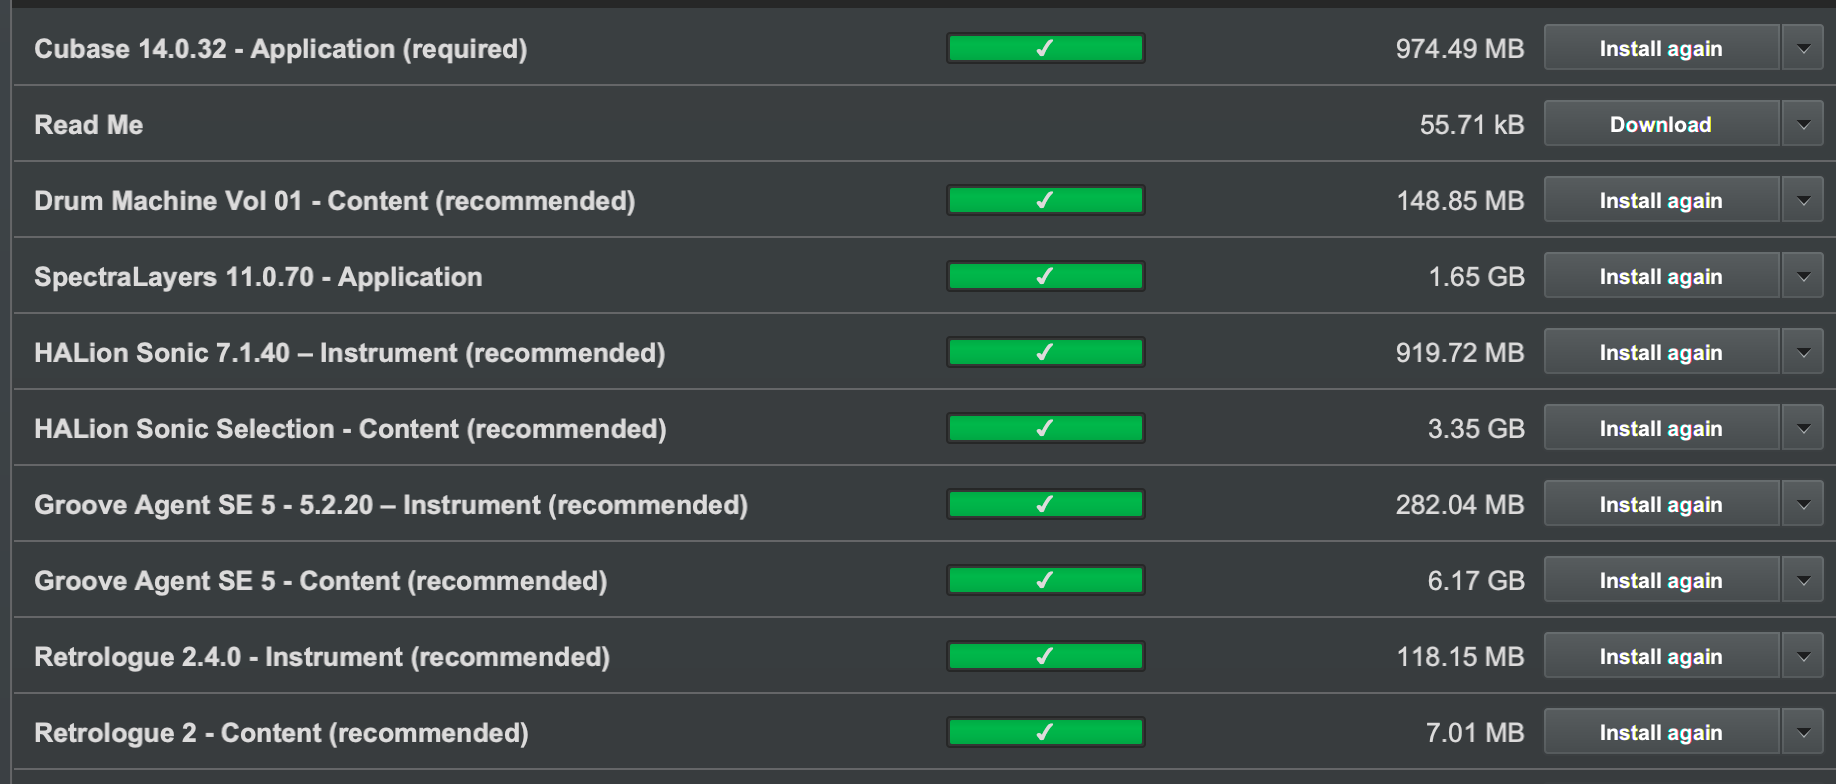
Task: Reinstall SpectraLayers 11.0.70 Application
Action: coord(1660,276)
